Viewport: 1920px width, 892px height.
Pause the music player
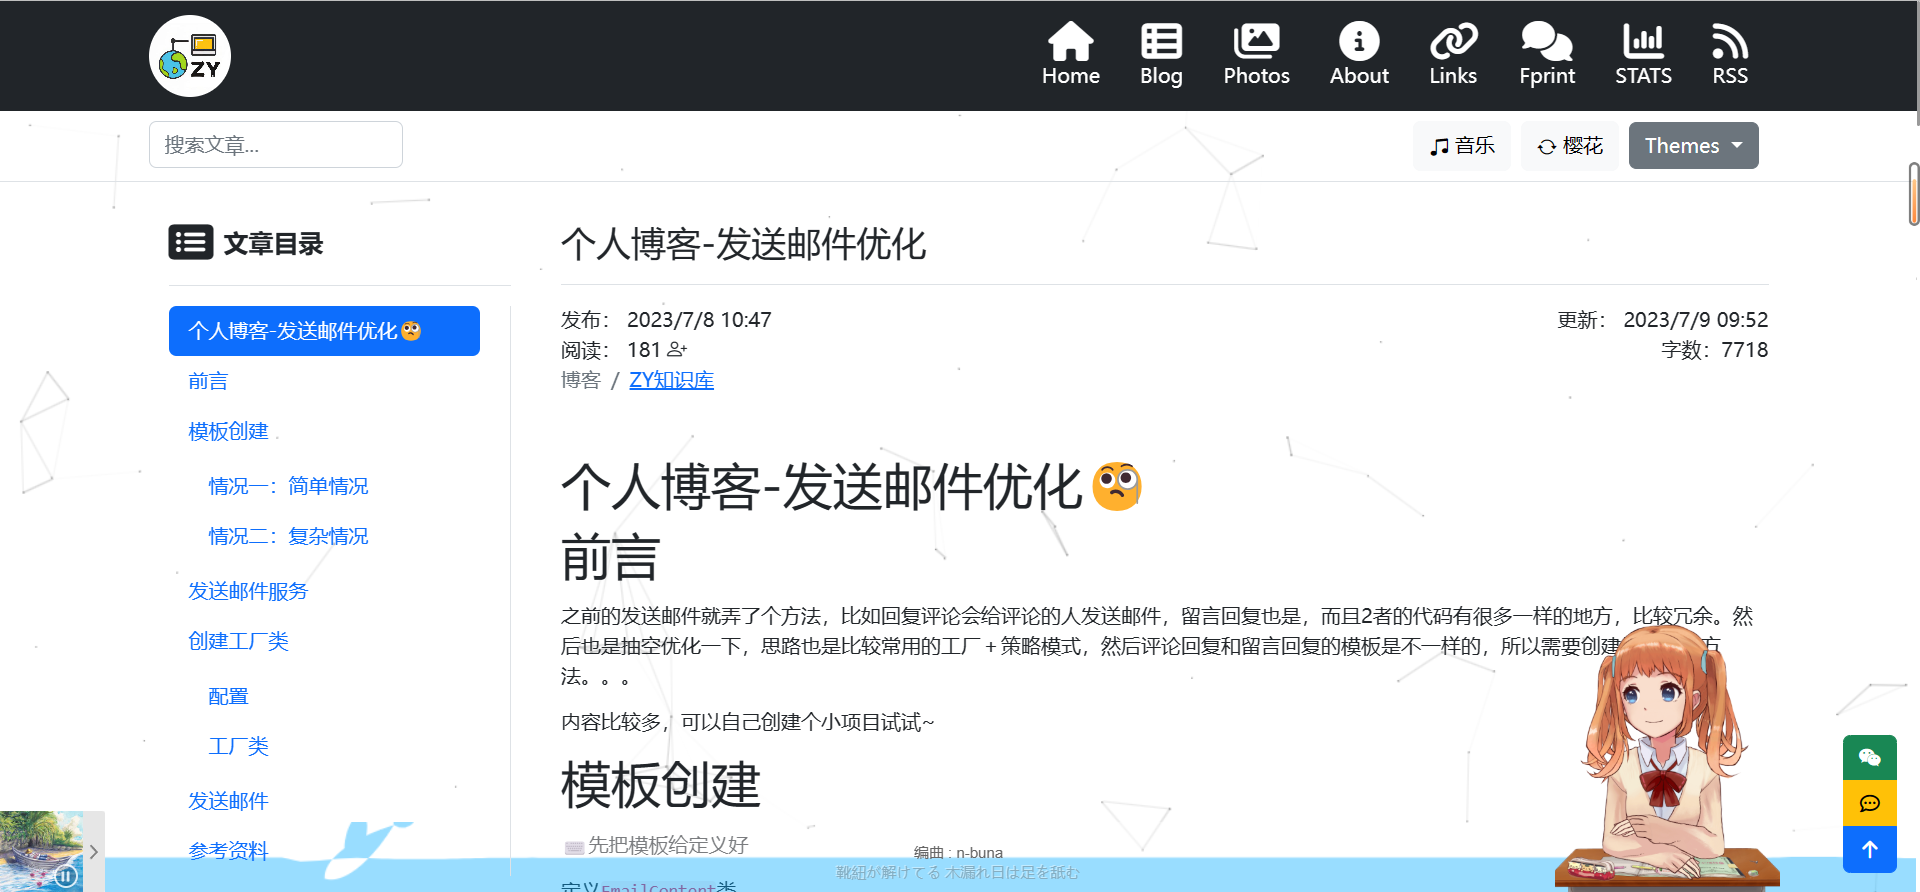coord(66,877)
